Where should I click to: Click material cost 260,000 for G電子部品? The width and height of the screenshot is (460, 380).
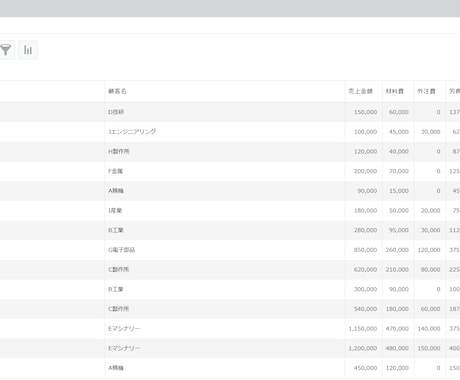click(x=397, y=250)
